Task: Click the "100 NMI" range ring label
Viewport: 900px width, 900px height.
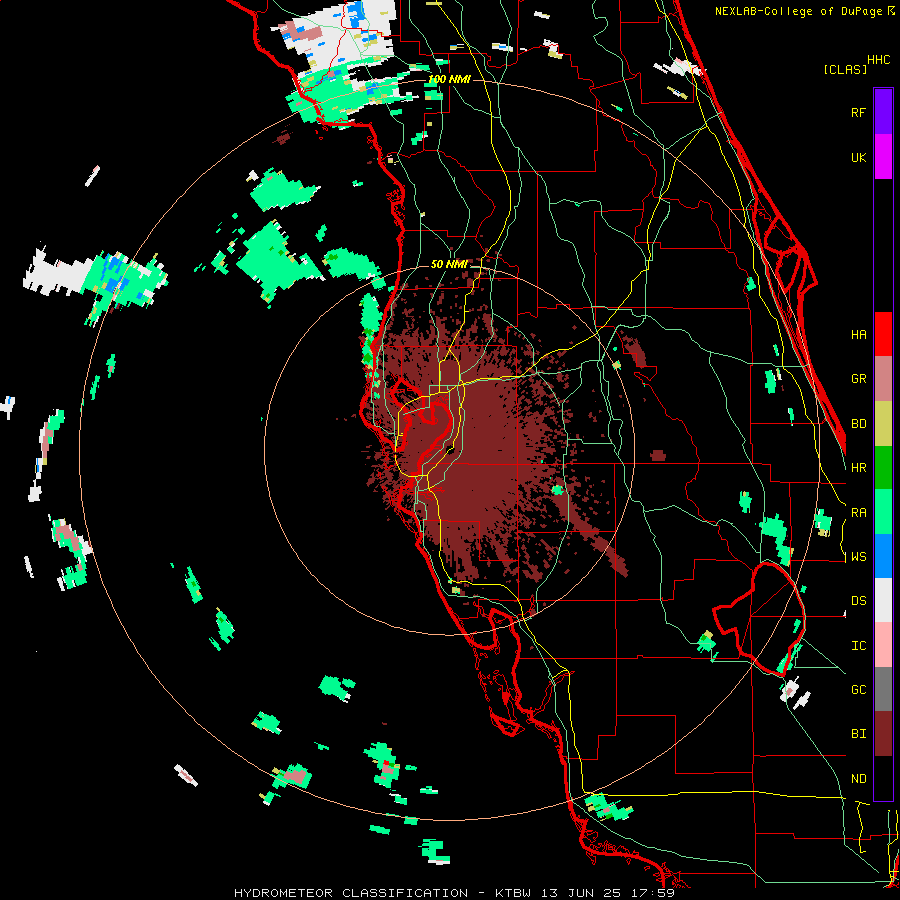Action: [449, 79]
